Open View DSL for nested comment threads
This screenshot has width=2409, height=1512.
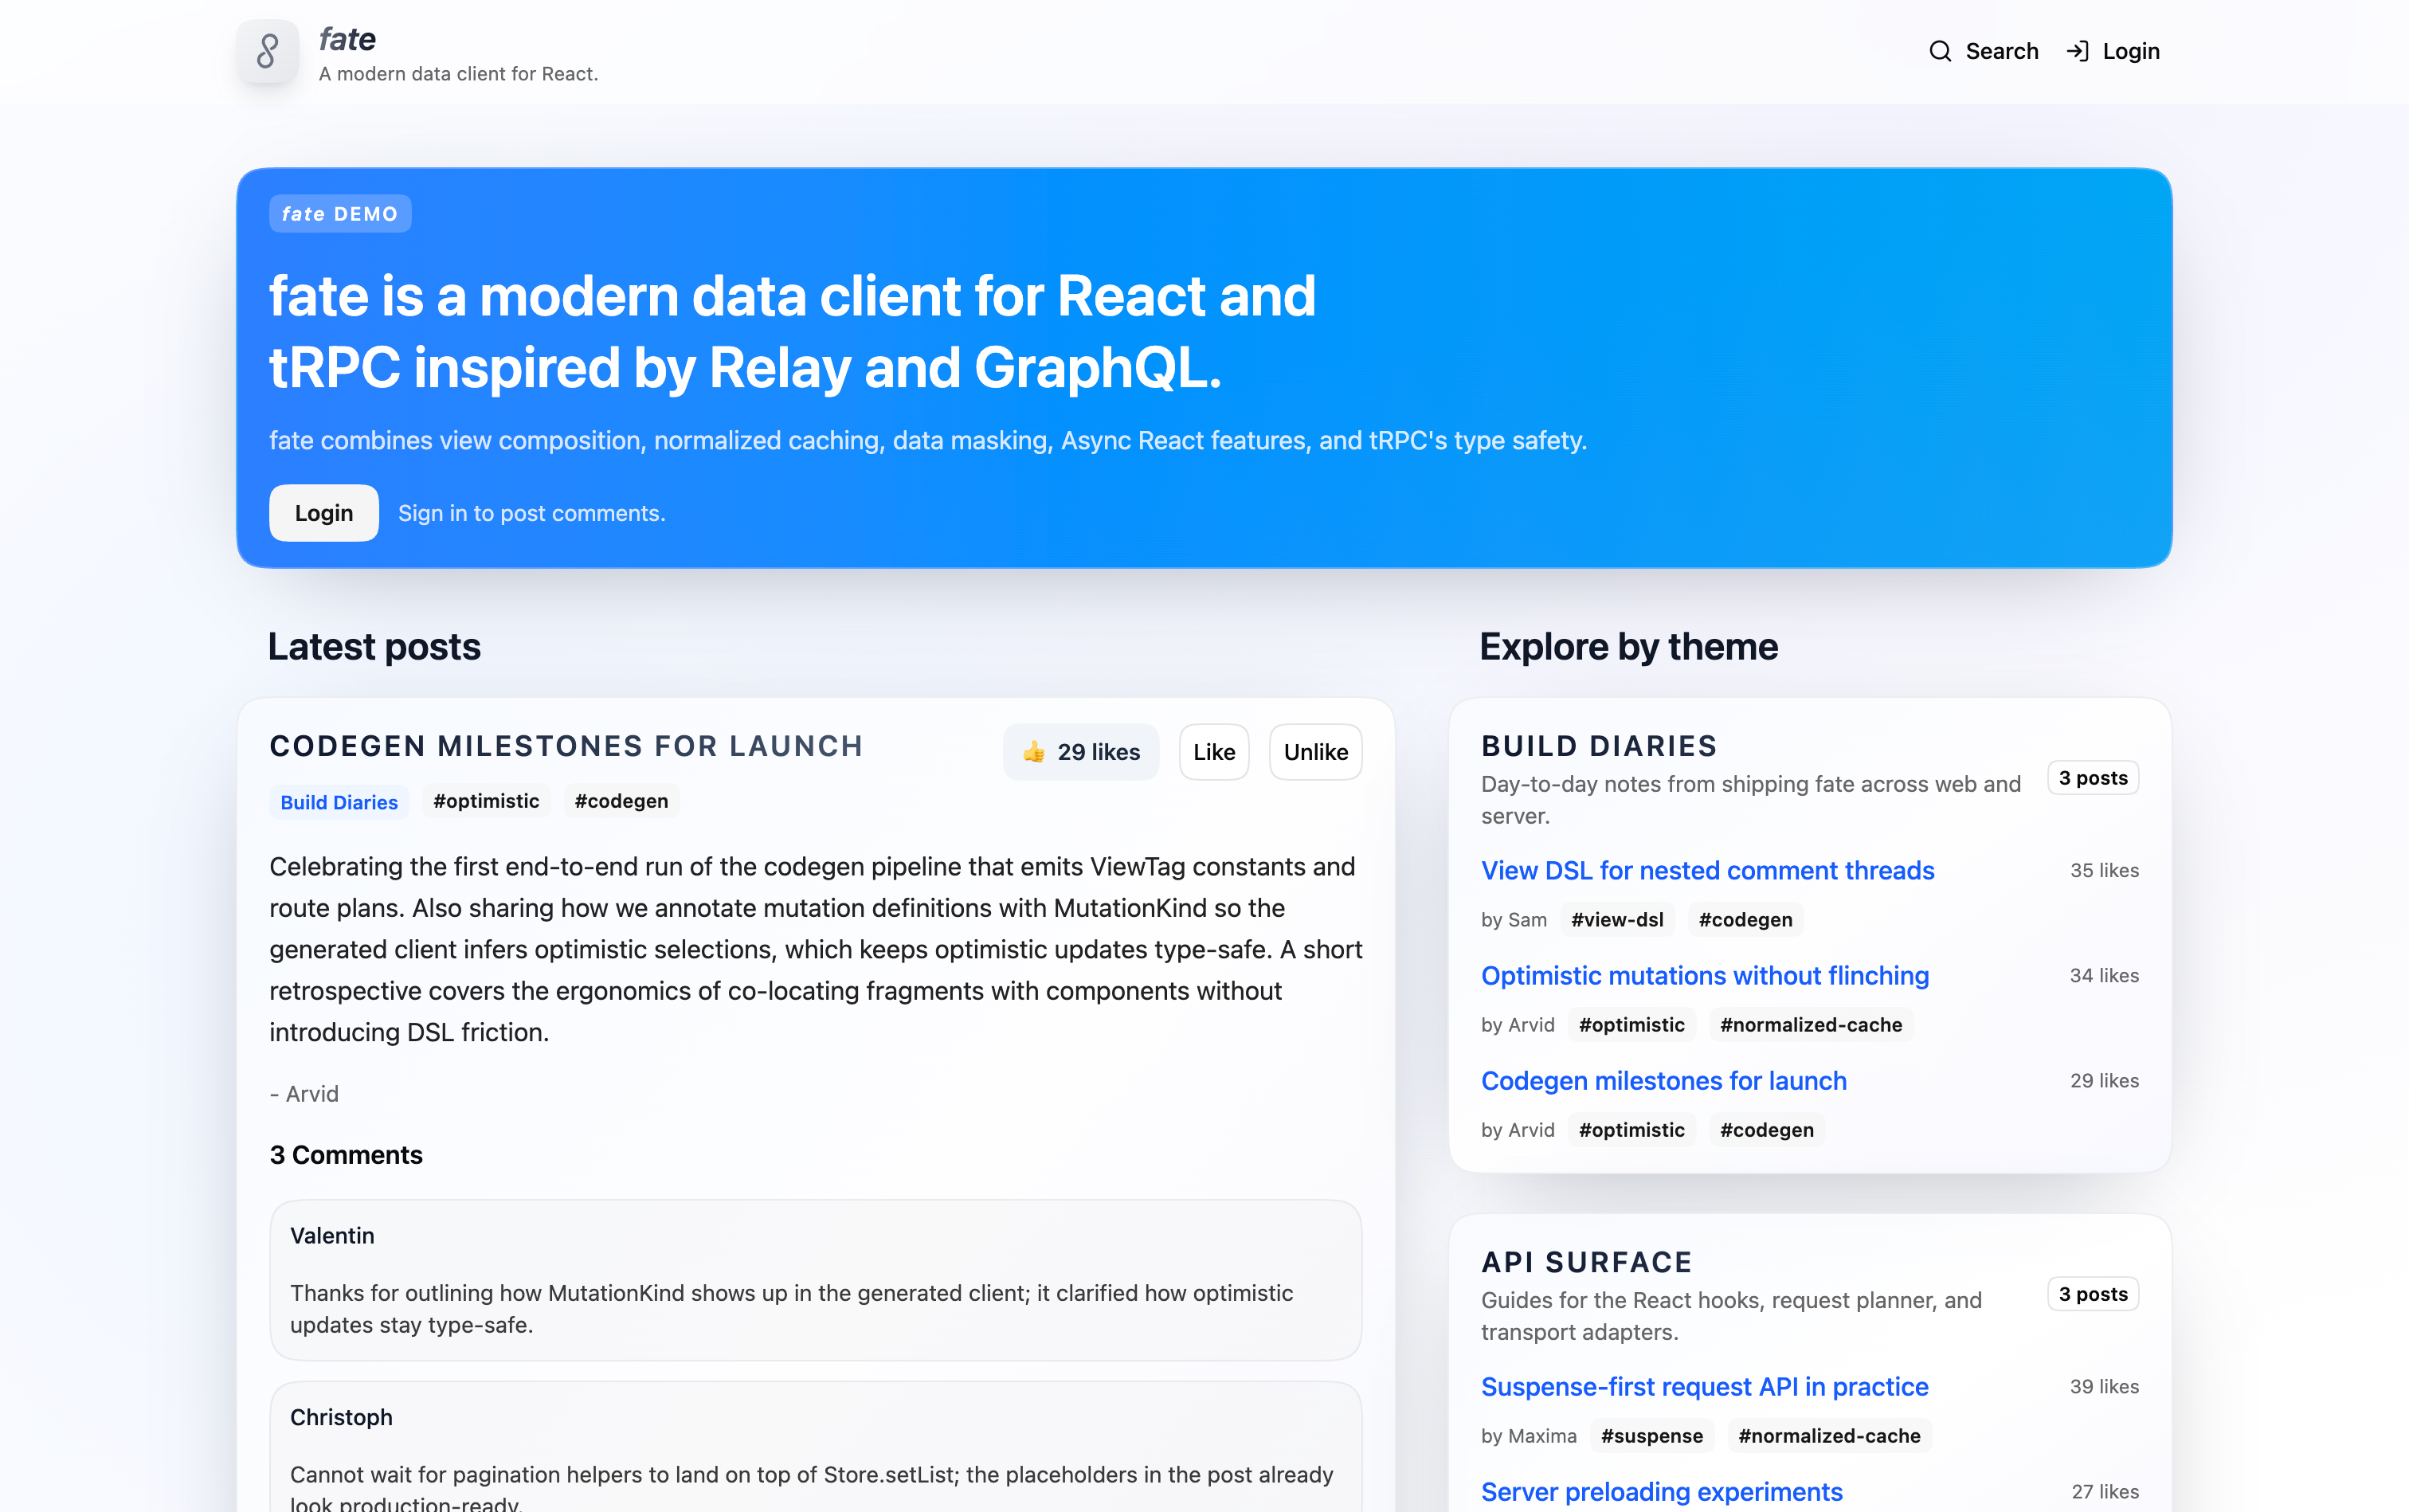[x=1707, y=870]
